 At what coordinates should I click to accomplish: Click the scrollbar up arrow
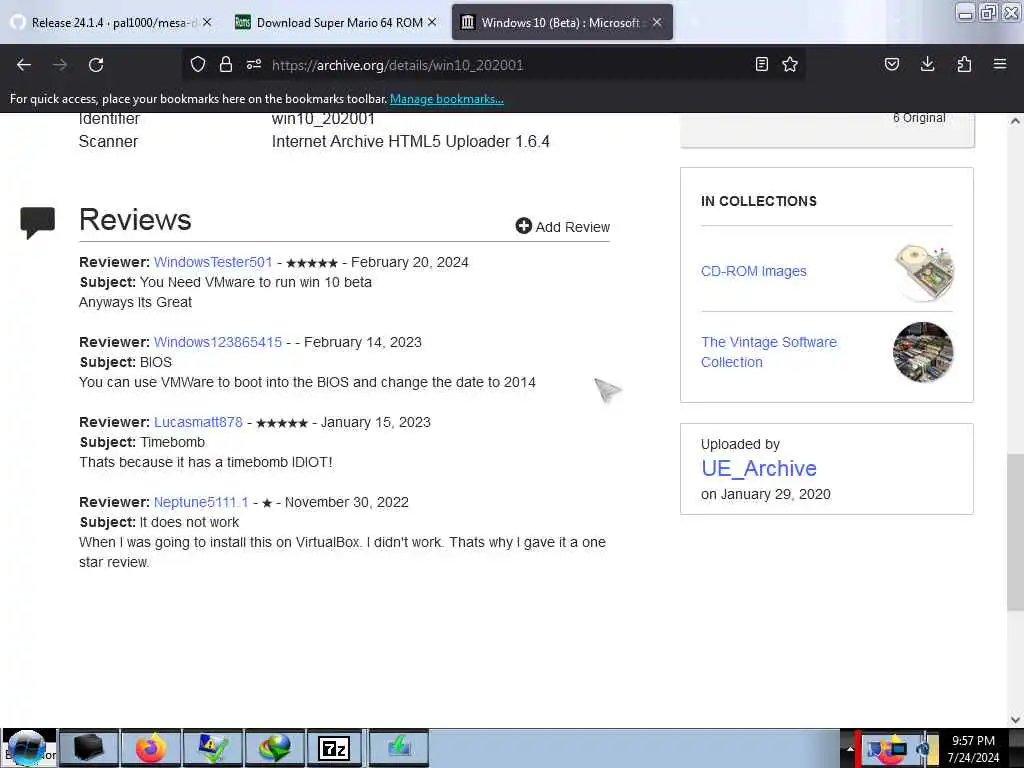pyautogui.click(x=1015, y=121)
